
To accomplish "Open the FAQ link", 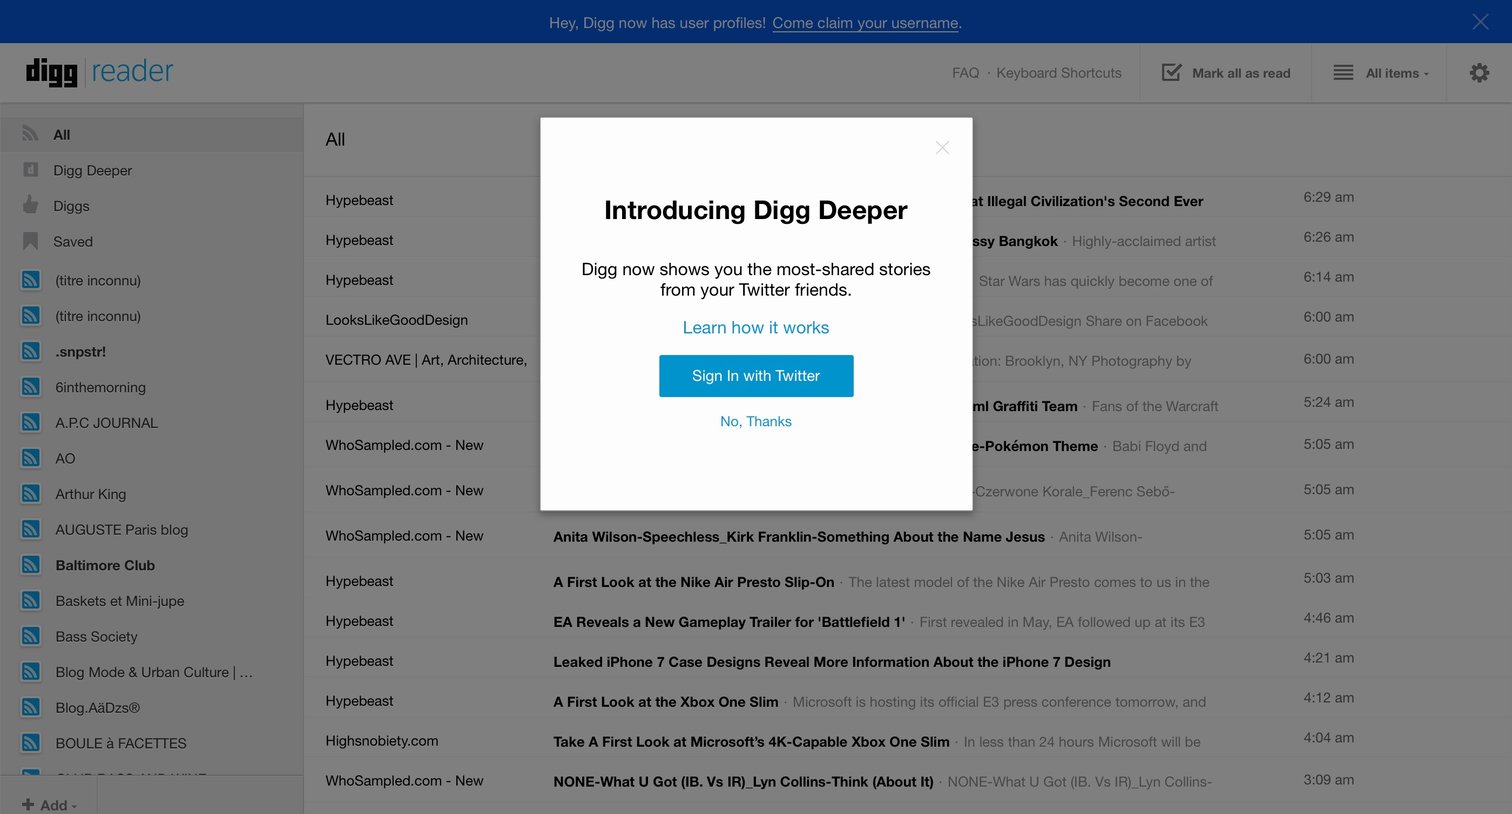I will click(x=965, y=73).
